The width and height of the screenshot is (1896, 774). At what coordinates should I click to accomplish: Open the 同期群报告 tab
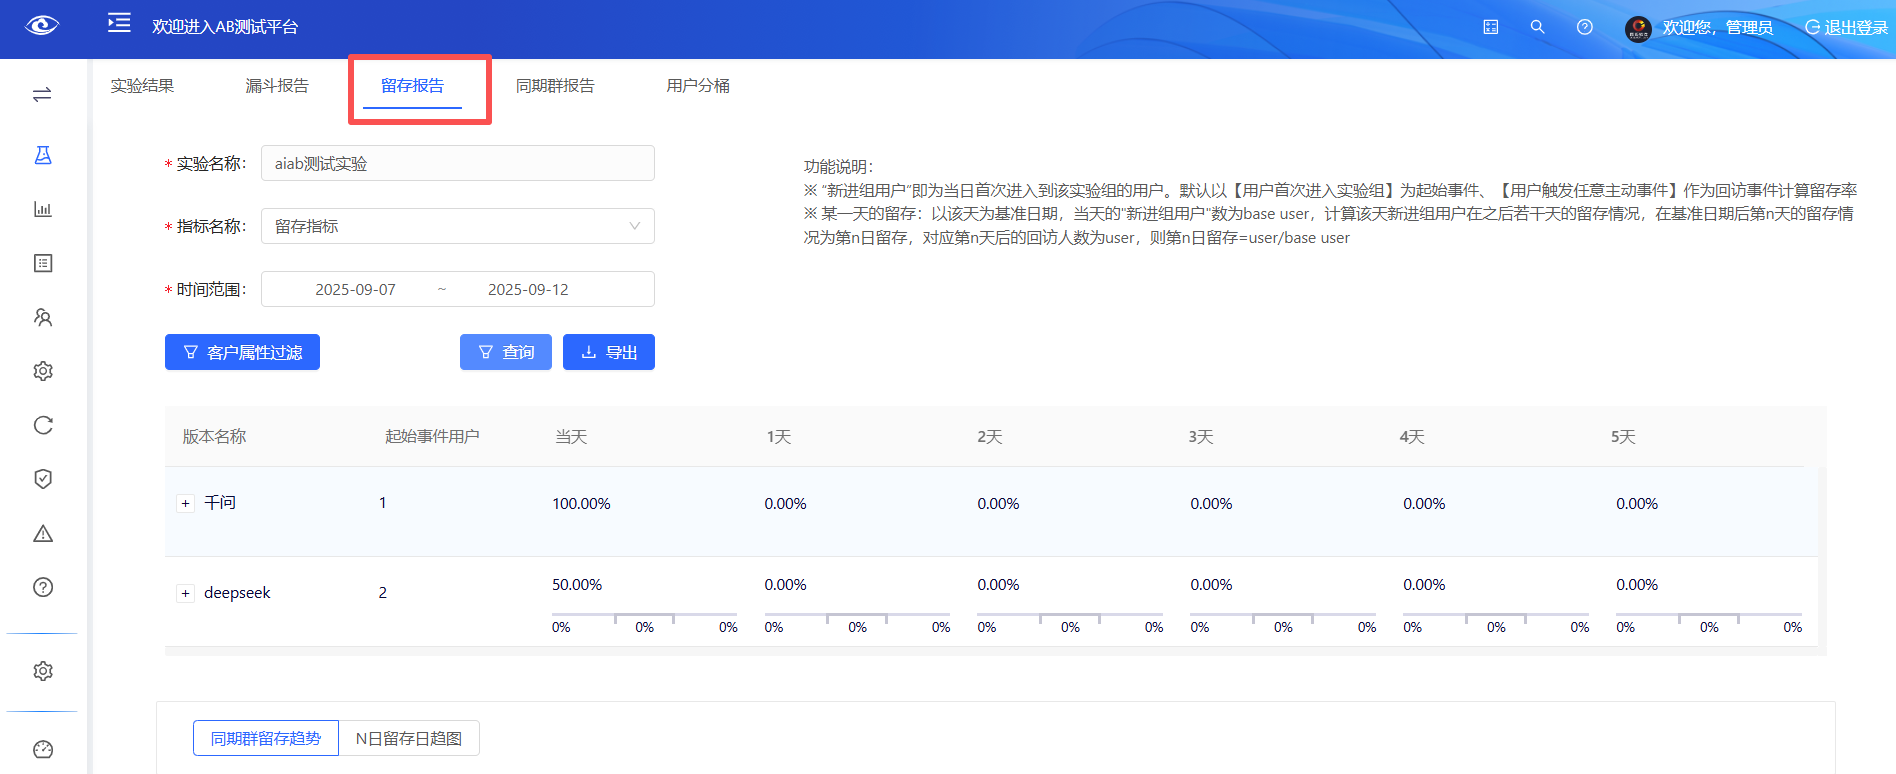click(x=555, y=86)
